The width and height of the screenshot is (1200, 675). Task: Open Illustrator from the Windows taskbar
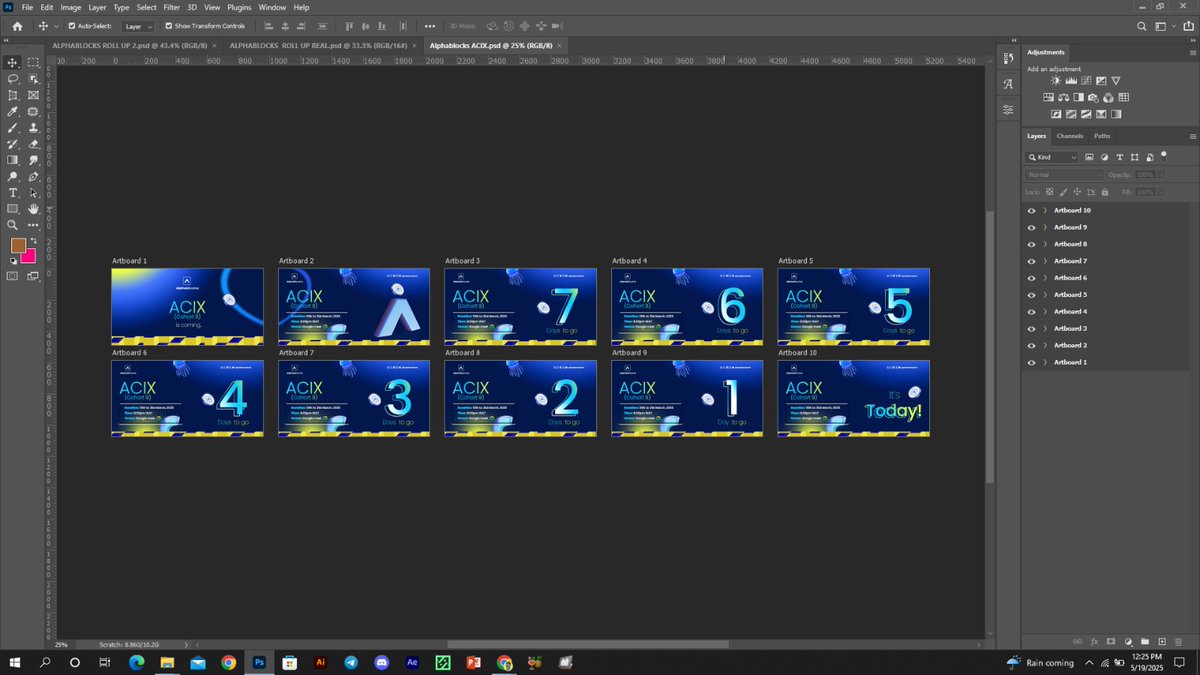[x=320, y=662]
